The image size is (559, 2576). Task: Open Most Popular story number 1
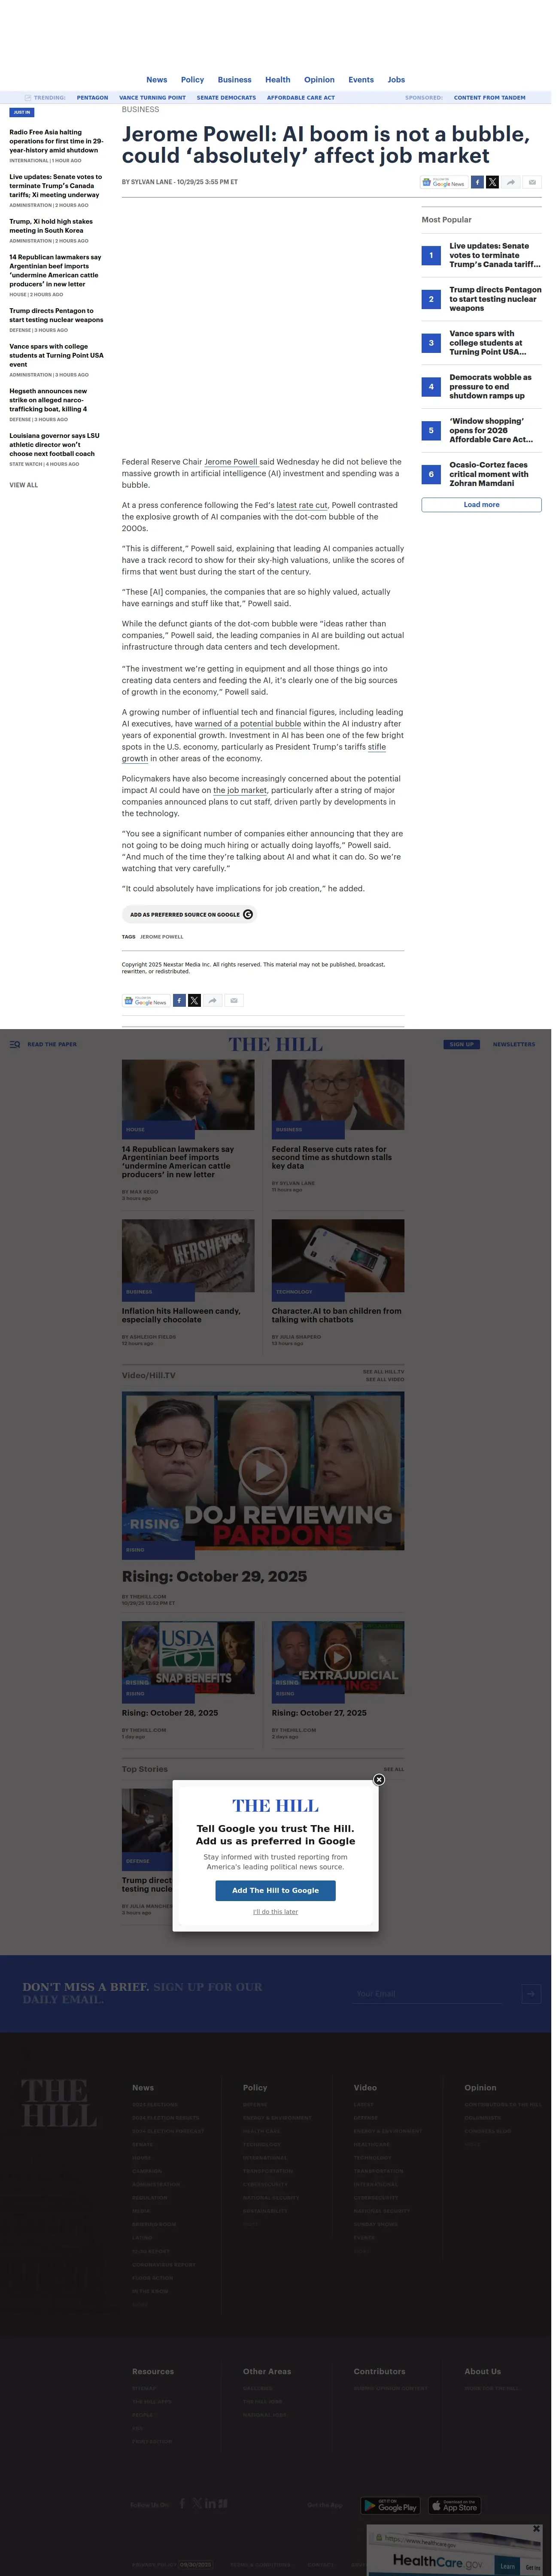point(495,255)
